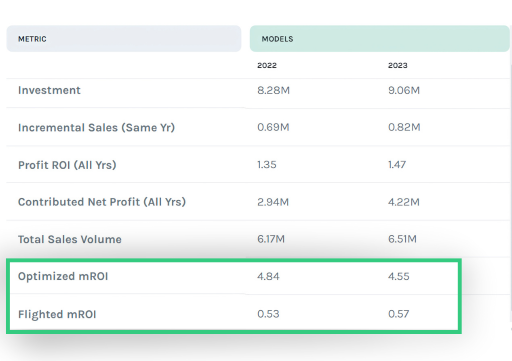The width and height of the screenshot is (512, 361).
Task: Select Total Sales Volume label
Action: click(70, 239)
